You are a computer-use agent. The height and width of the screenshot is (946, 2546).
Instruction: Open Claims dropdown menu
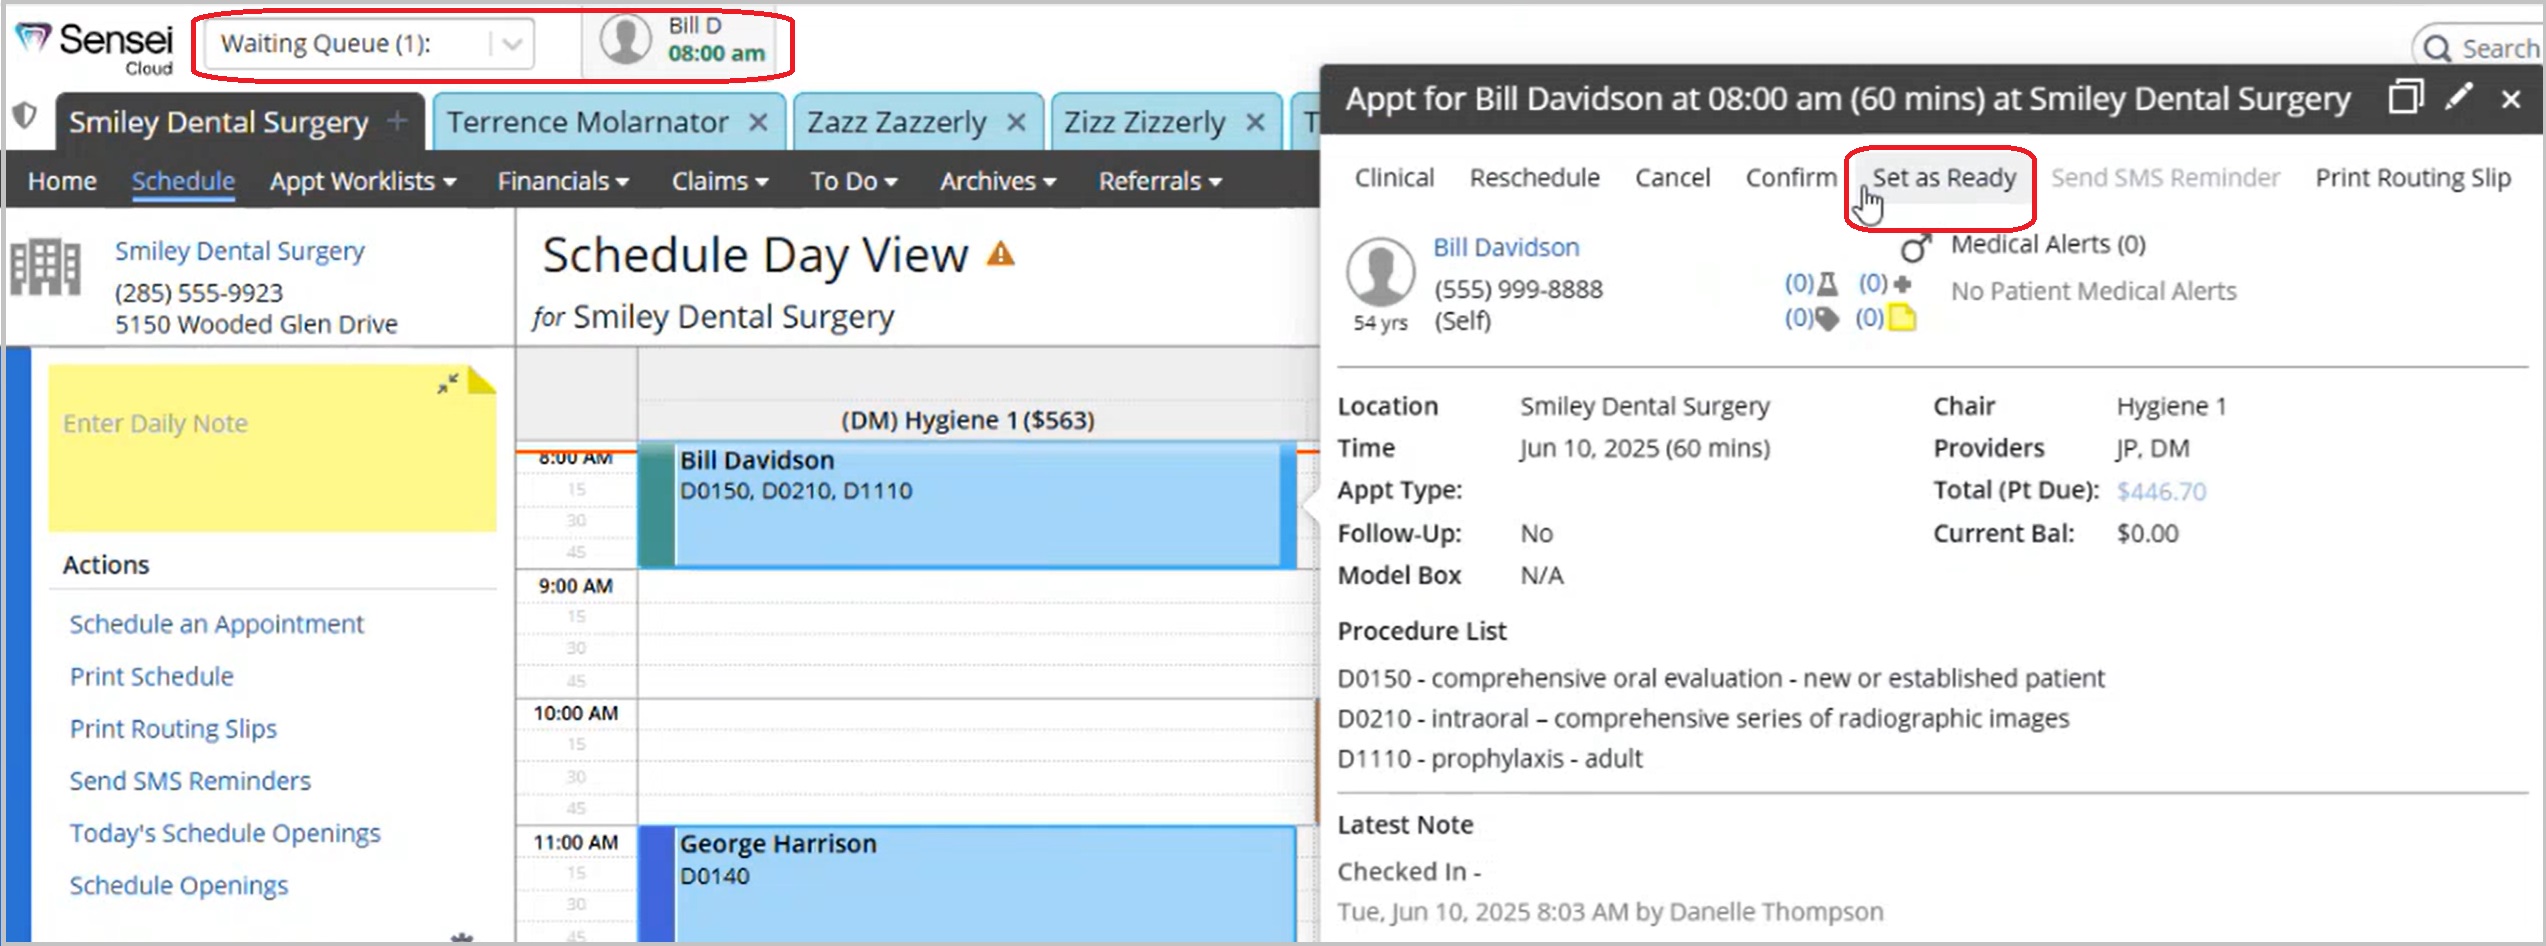720,181
